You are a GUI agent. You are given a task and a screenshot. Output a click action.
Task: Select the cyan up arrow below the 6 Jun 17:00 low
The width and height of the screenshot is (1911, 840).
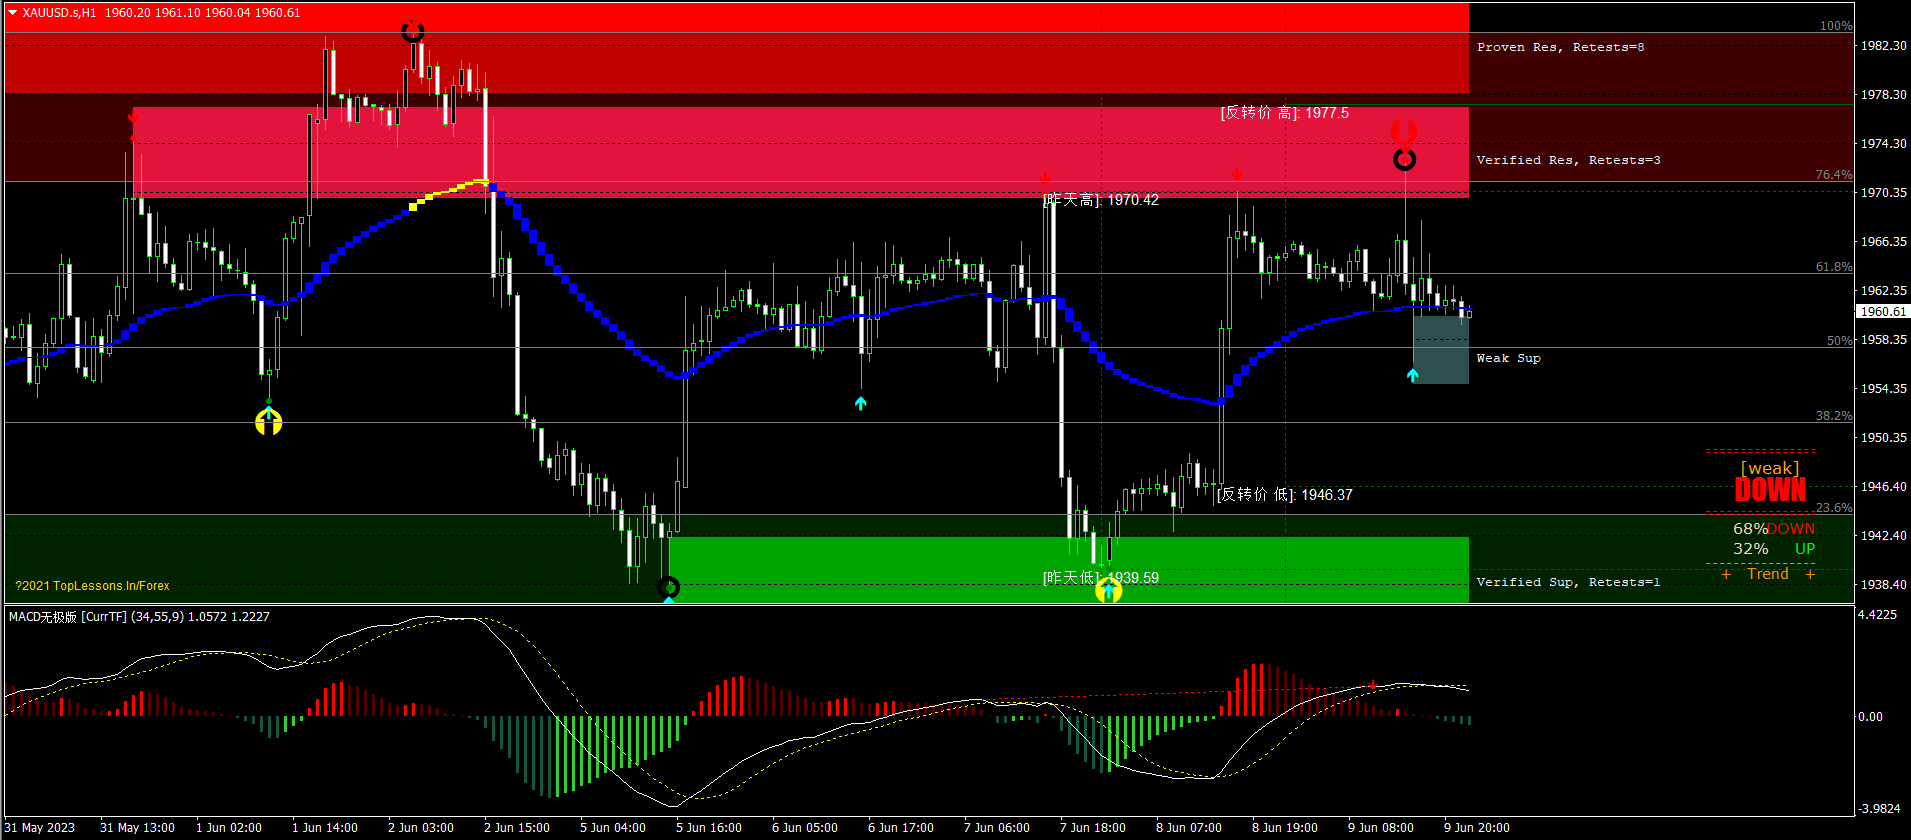(861, 403)
